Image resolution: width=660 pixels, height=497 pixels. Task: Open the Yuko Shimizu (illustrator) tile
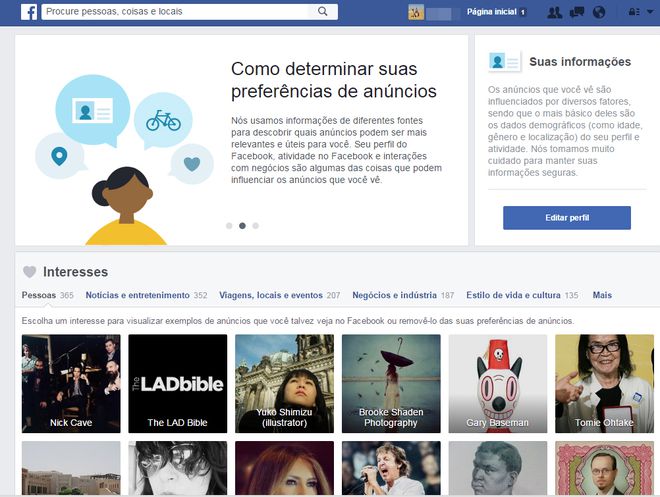point(285,384)
